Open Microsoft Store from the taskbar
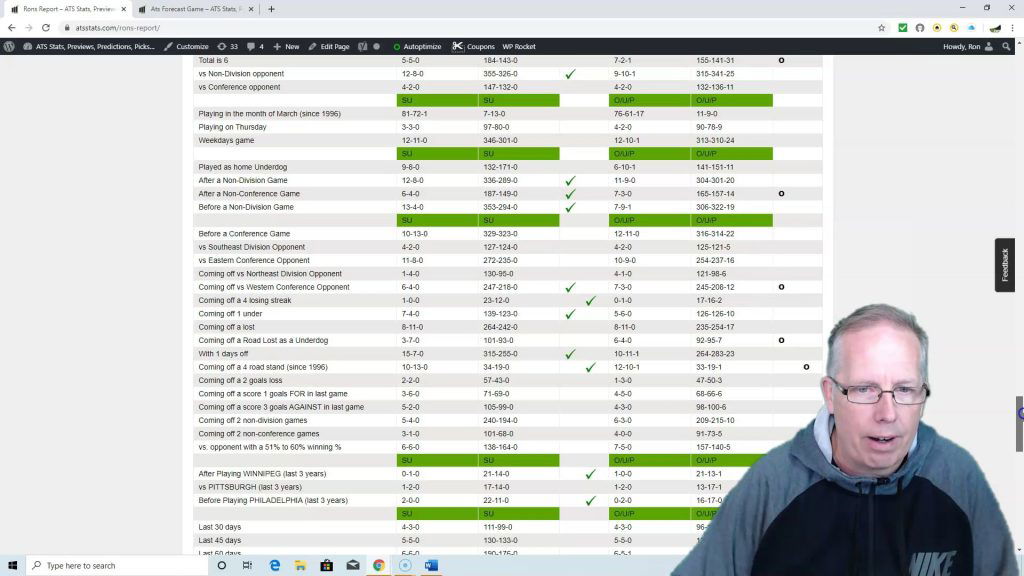This screenshot has height=576, width=1024. point(327,566)
